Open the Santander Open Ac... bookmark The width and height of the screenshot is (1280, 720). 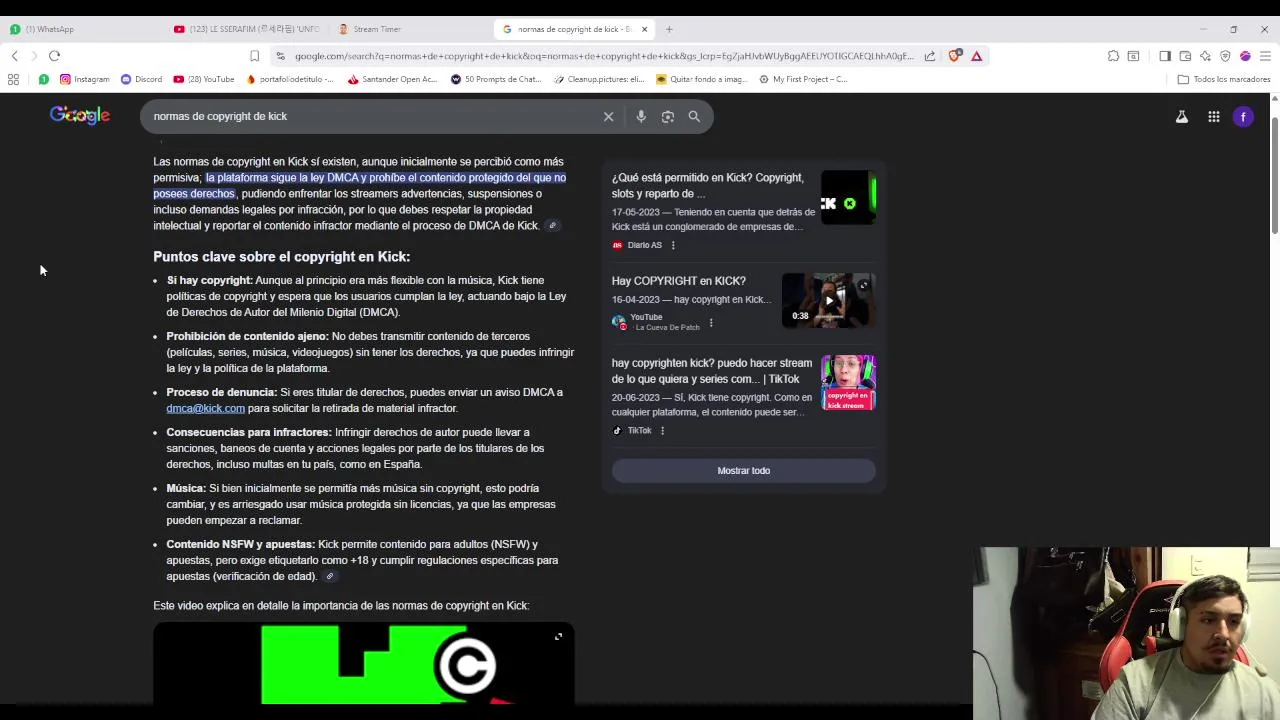392,79
